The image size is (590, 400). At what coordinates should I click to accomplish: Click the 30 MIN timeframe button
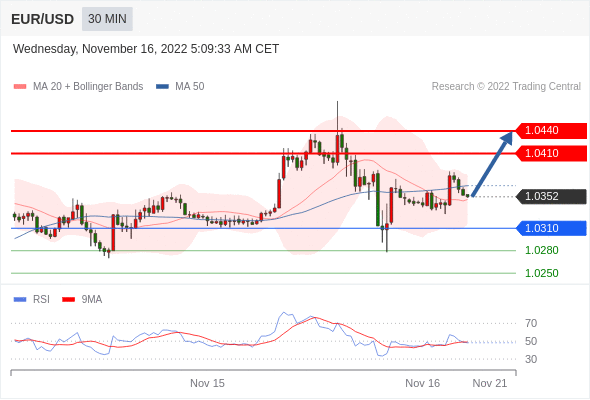click(x=107, y=19)
